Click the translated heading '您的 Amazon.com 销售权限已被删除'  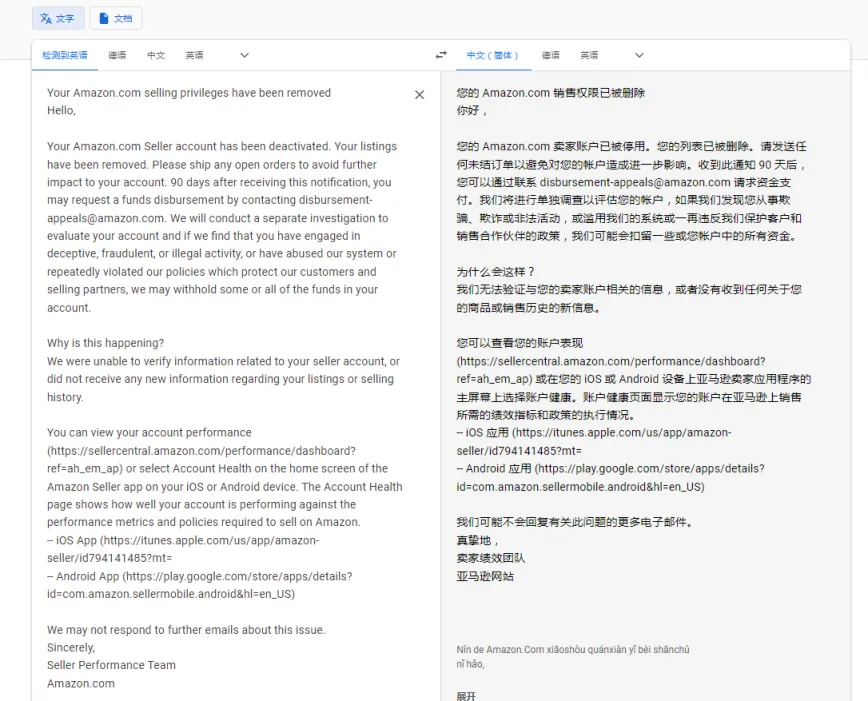(551, 93)
